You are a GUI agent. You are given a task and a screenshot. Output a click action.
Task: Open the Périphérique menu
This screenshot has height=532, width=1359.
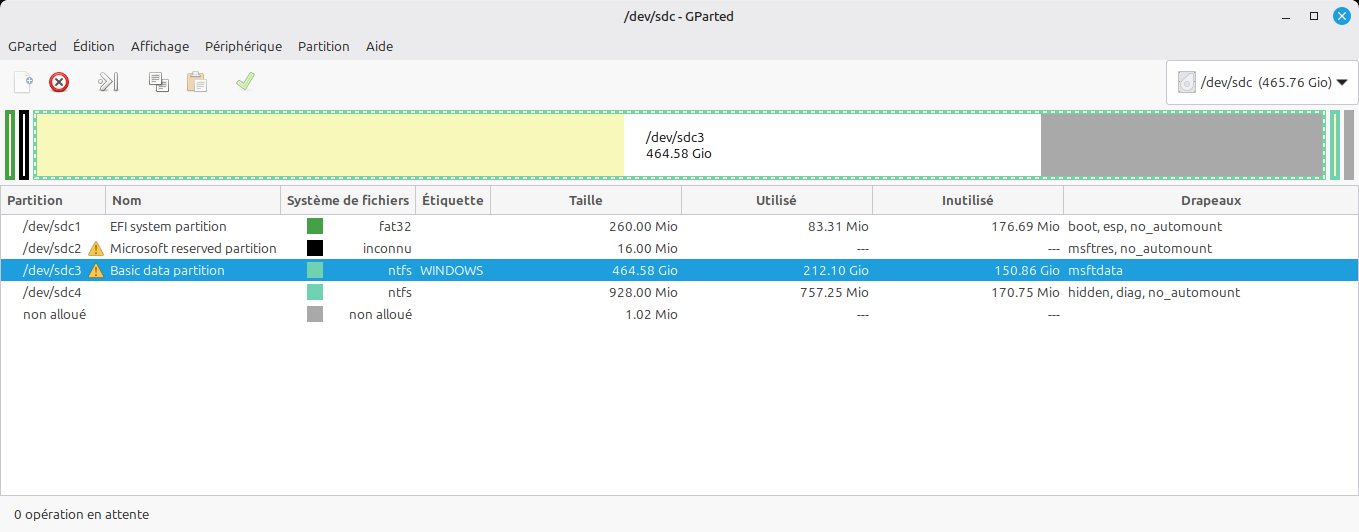(243, 46)
